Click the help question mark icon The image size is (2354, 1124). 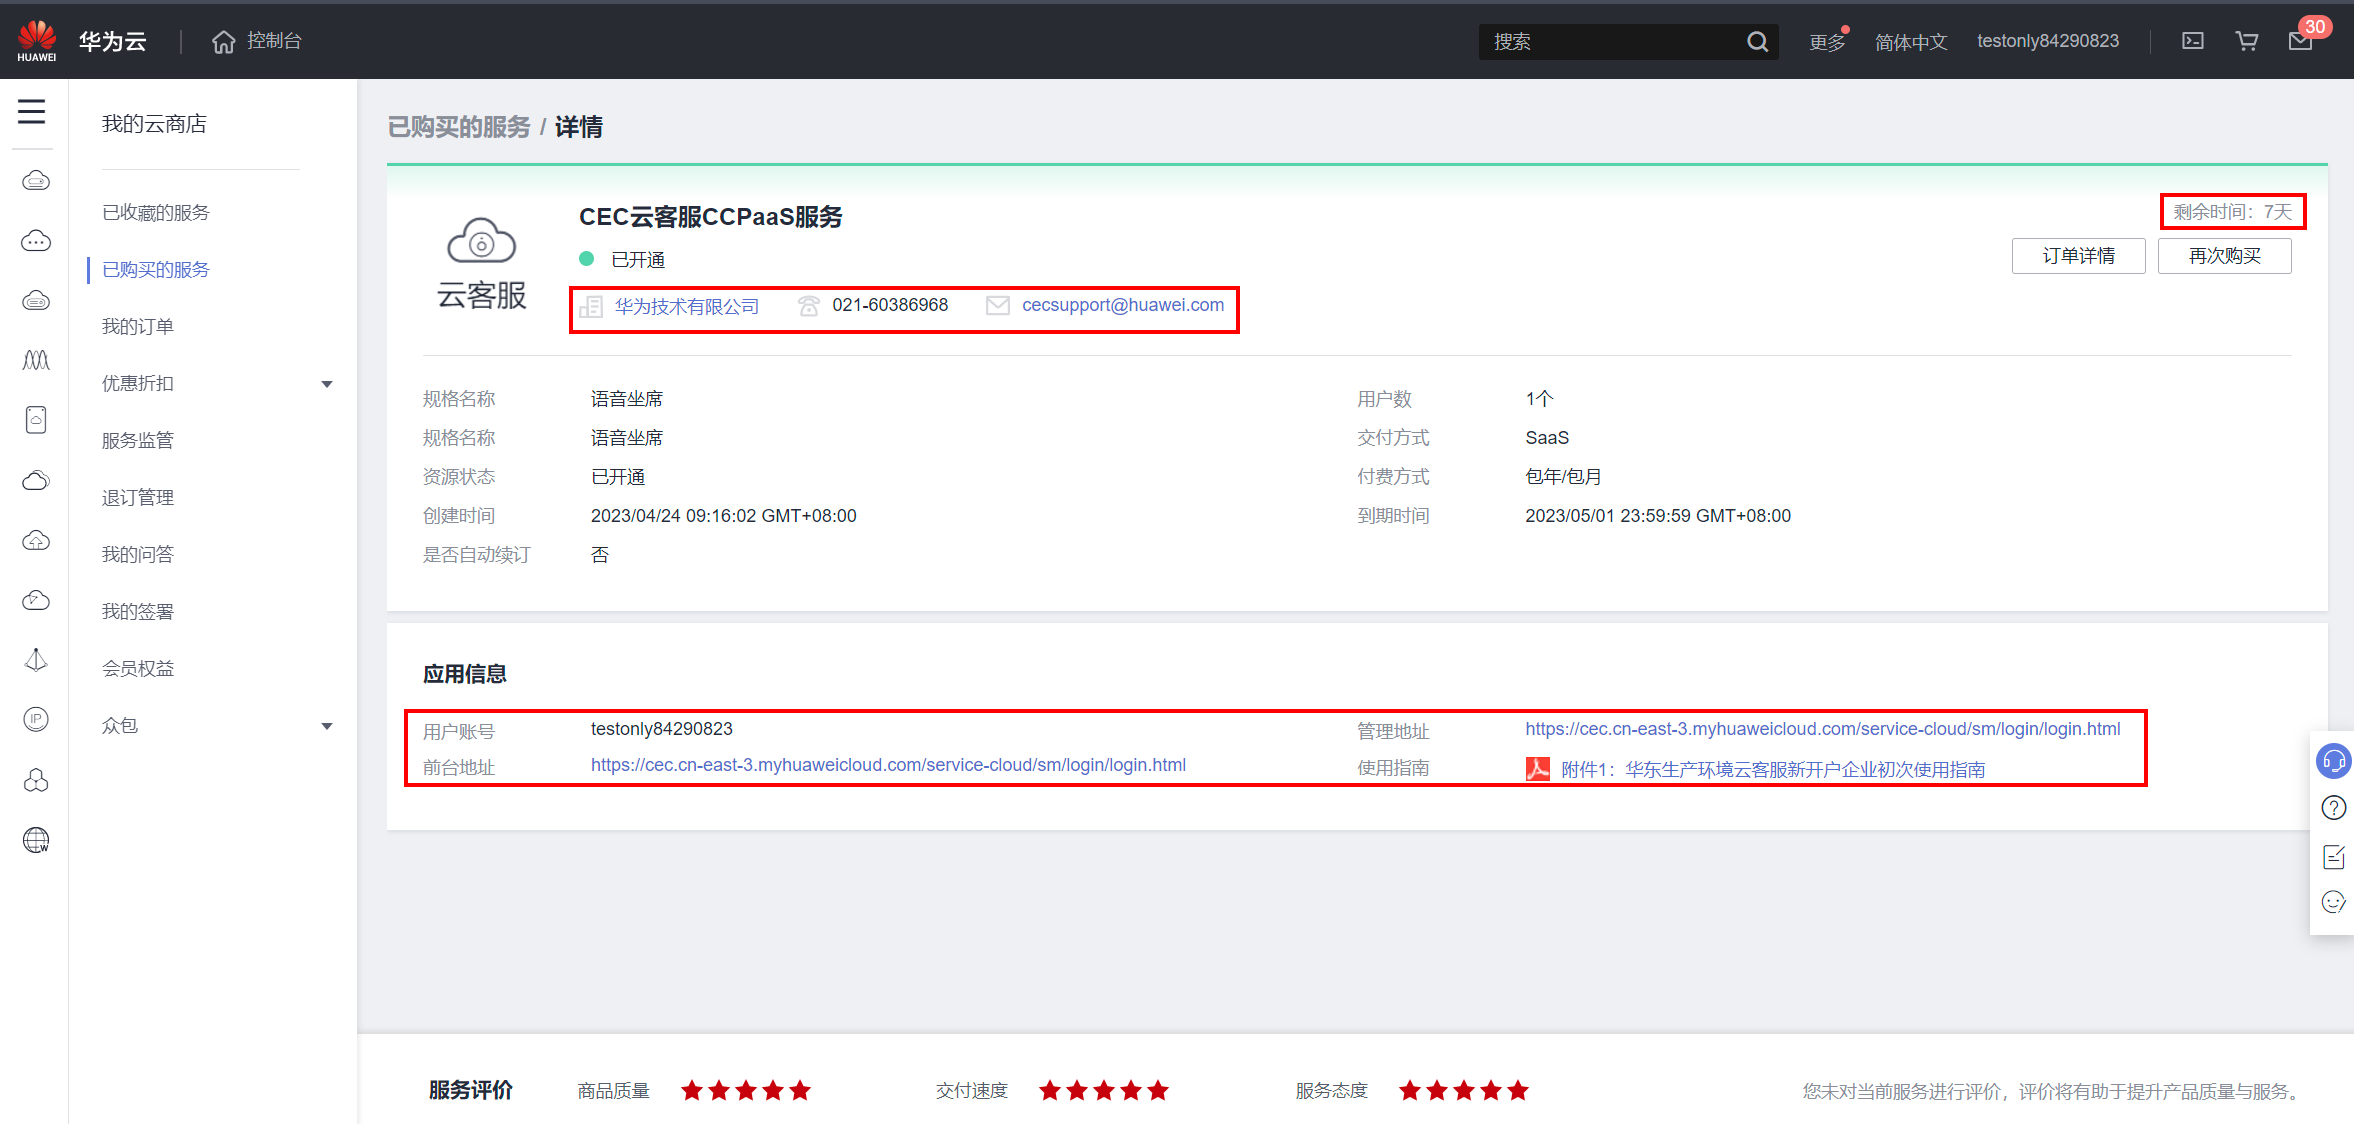point(2333,808)
